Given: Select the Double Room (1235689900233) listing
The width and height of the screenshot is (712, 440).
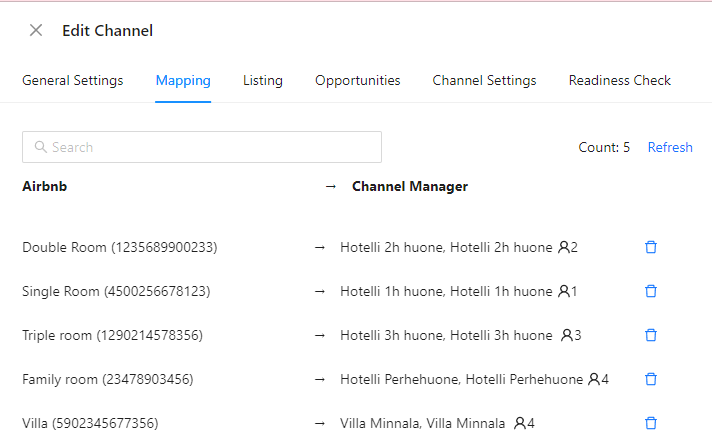Looking at the screenshot, I should [x=120, y=247].
